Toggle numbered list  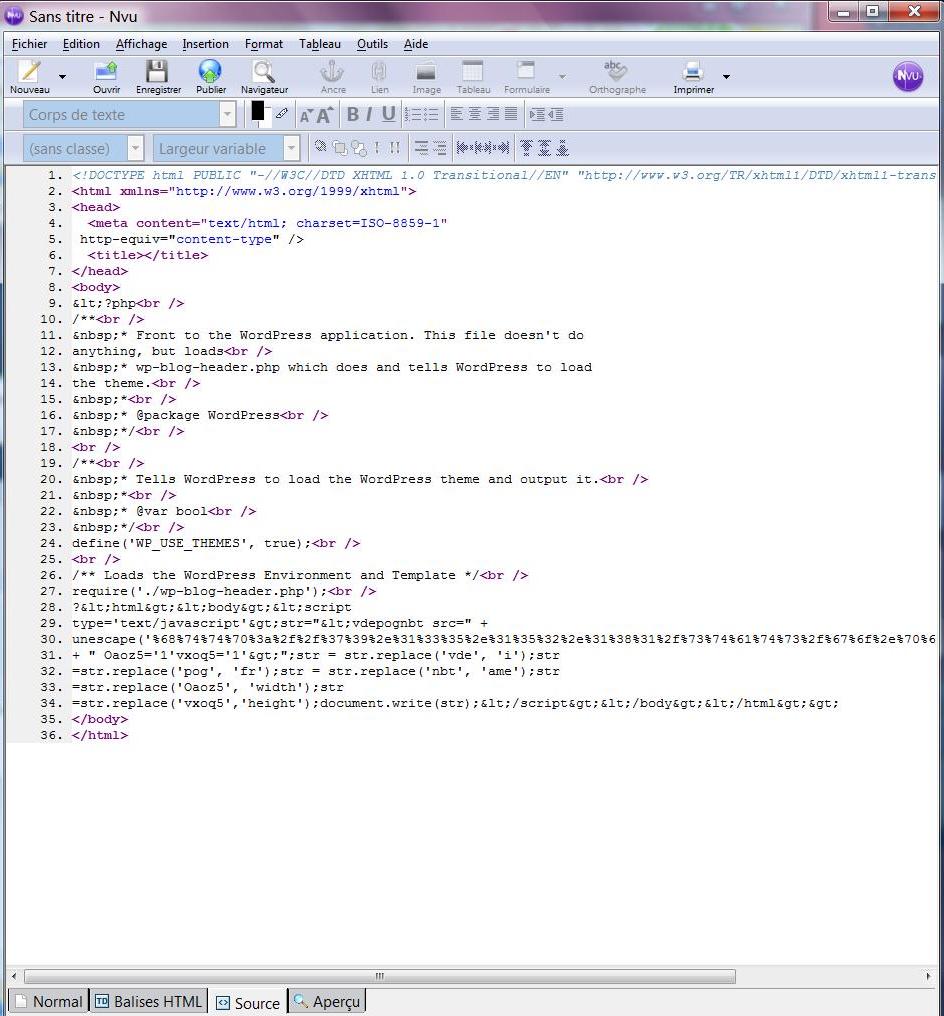point(412,115)
